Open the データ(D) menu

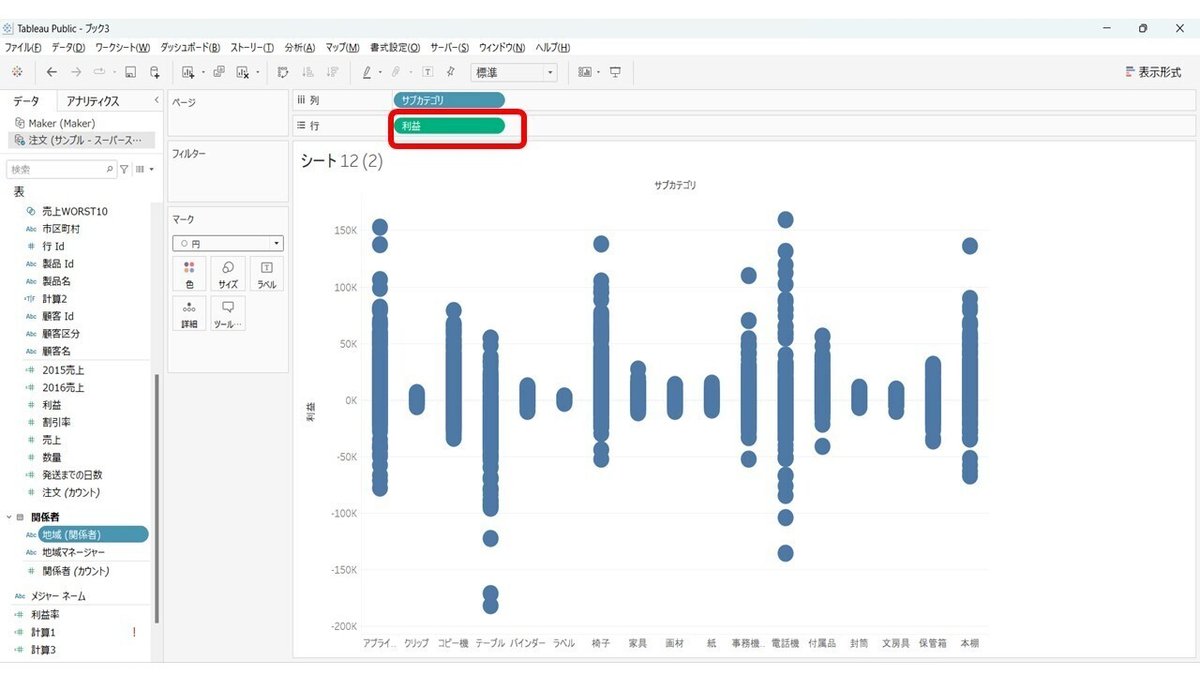68,48
